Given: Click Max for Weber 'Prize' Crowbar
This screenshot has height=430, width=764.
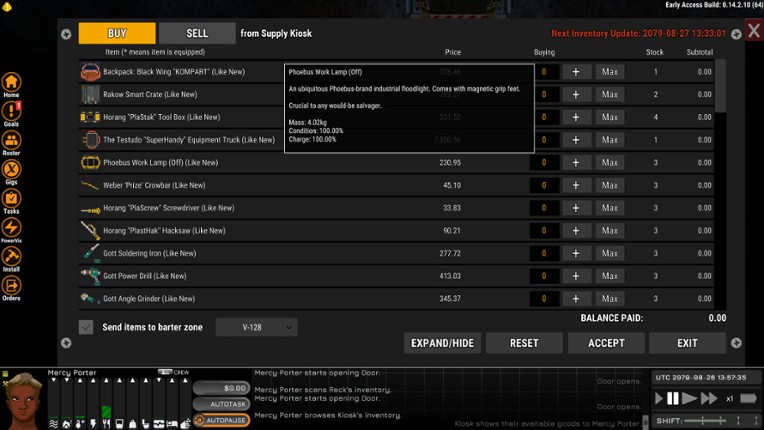Looking at the screenshot, I should click(609, 185).
